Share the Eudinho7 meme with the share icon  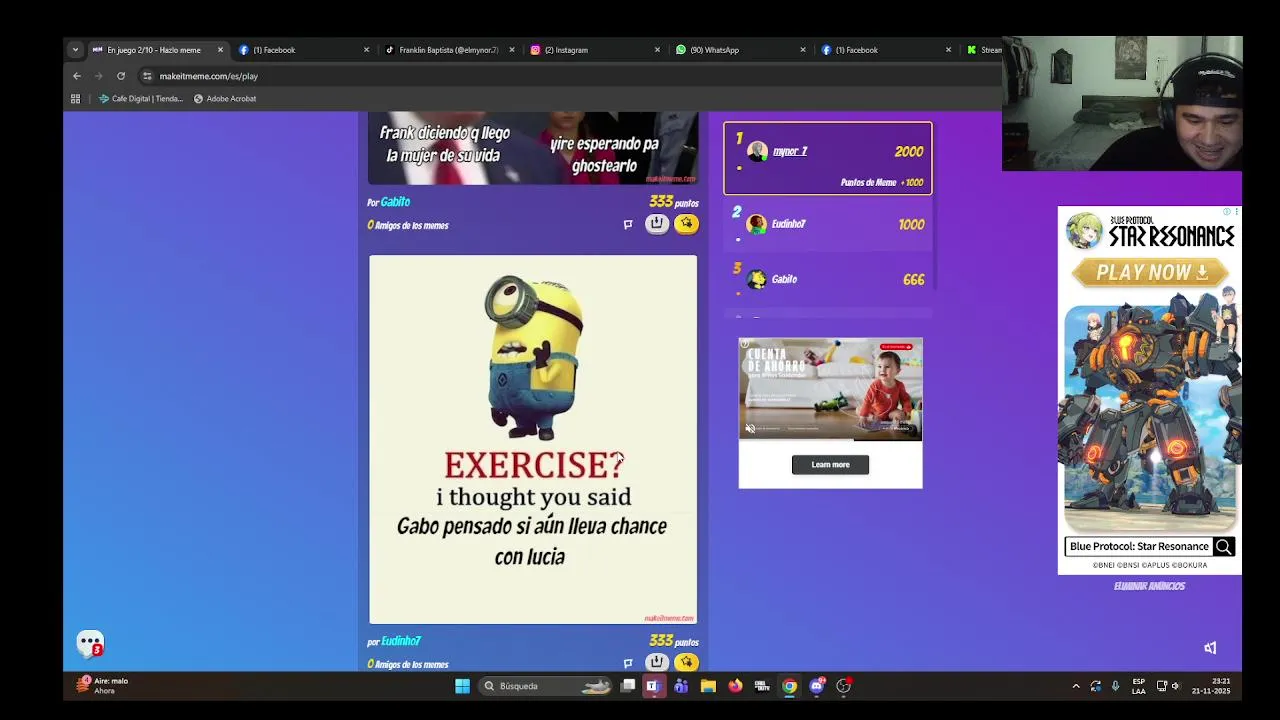tap(656, 662)
